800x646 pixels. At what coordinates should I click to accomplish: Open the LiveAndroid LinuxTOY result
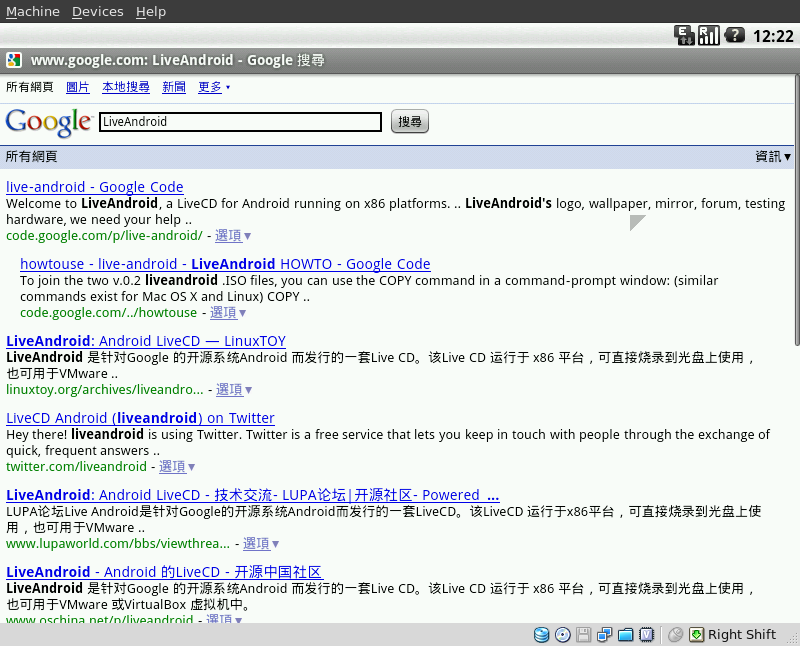(x=146, y=341)
